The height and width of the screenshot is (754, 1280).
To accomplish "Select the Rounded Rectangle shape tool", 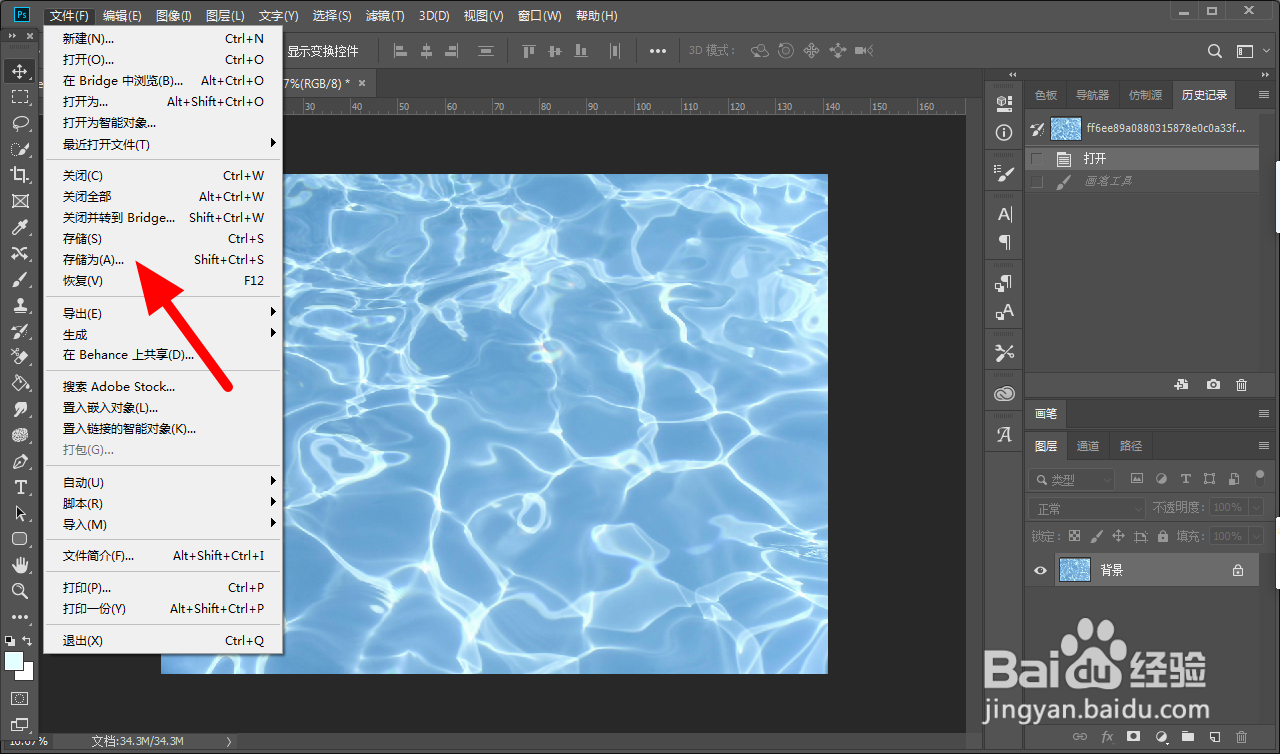I will 19,539.
